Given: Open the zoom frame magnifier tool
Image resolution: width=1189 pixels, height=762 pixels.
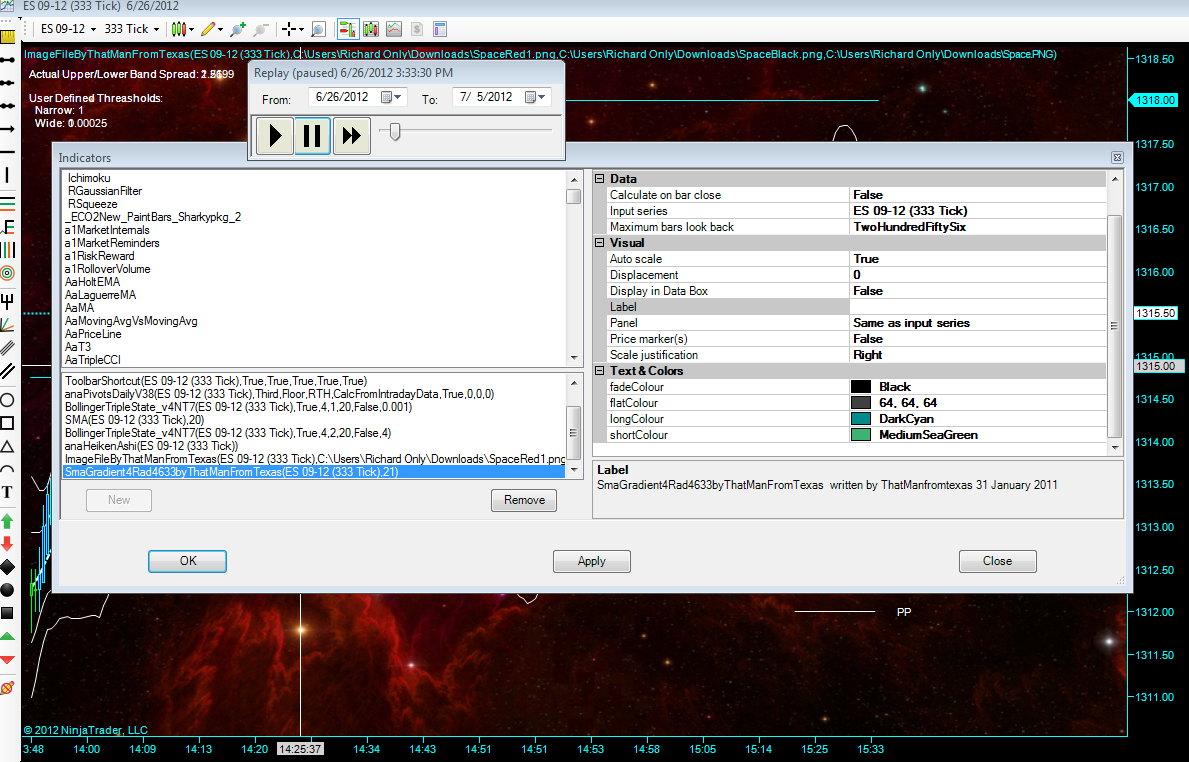Looking at the screenshot, I should coord(318,30).
